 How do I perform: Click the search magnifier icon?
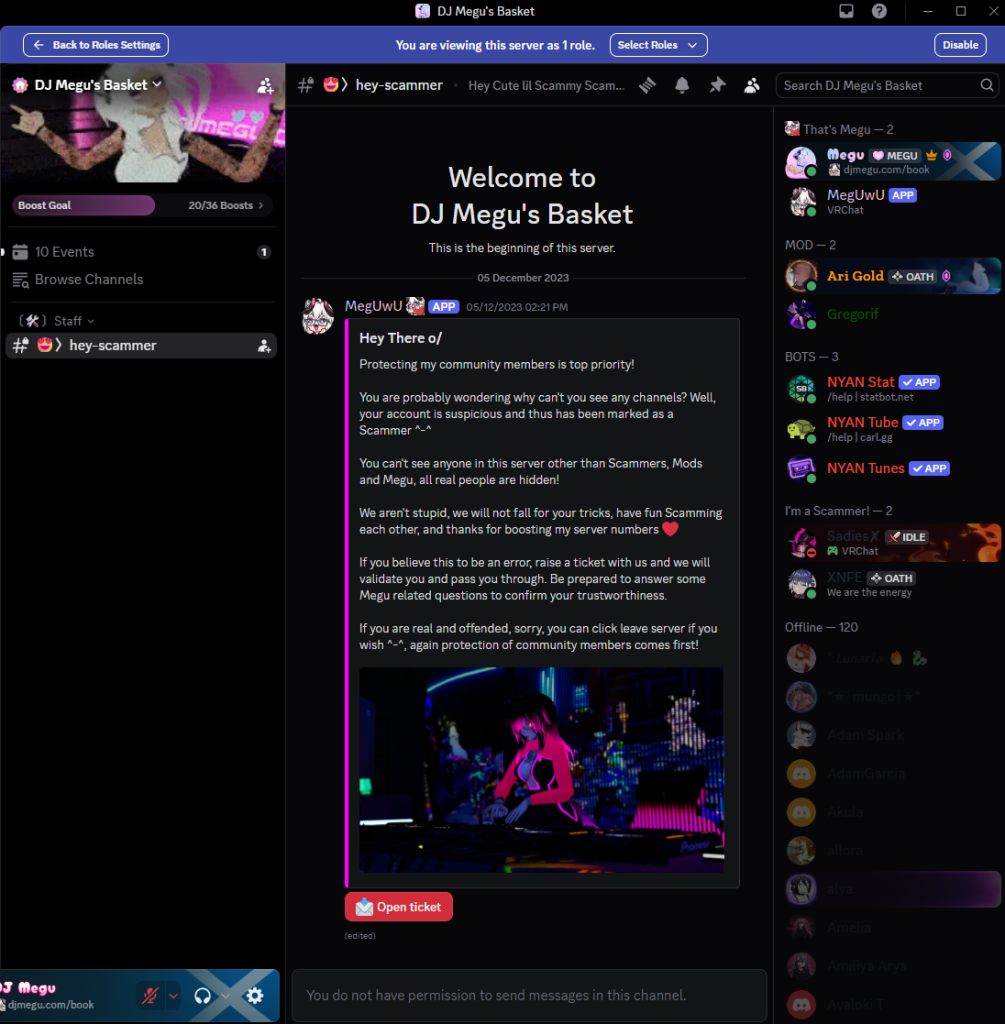[x=987, y=86]
